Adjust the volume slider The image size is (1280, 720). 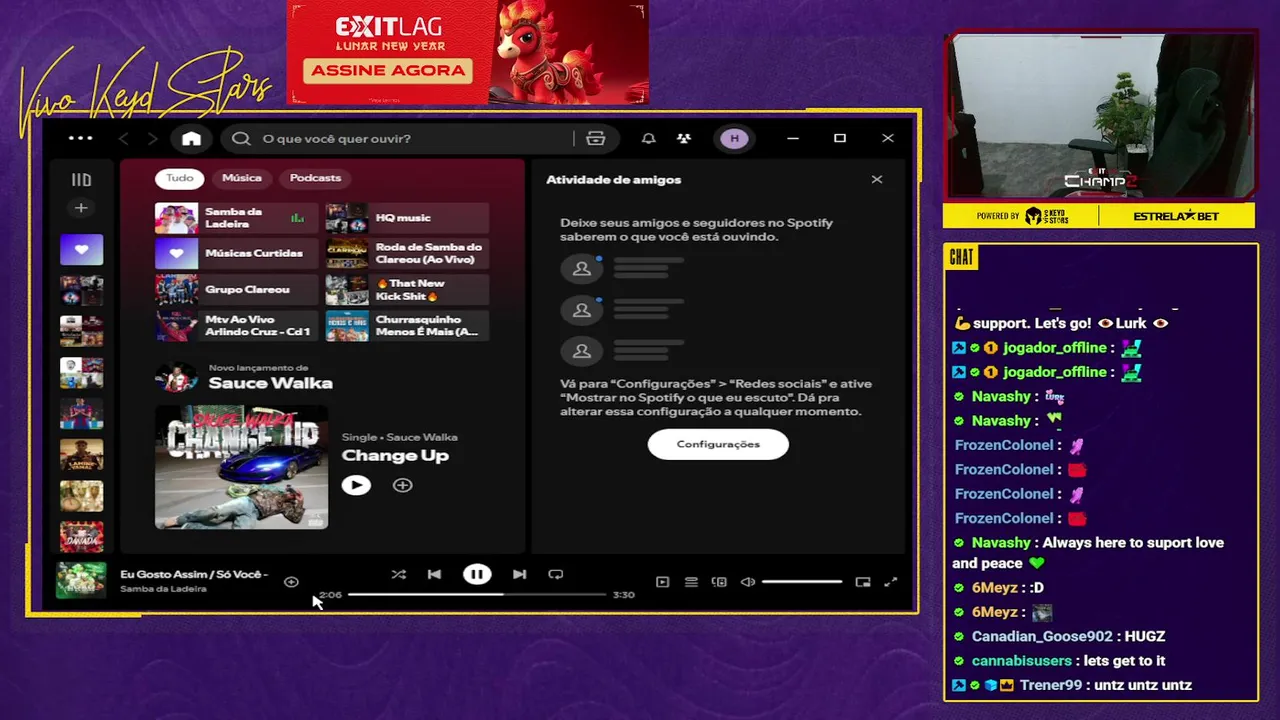coord(802,581)
